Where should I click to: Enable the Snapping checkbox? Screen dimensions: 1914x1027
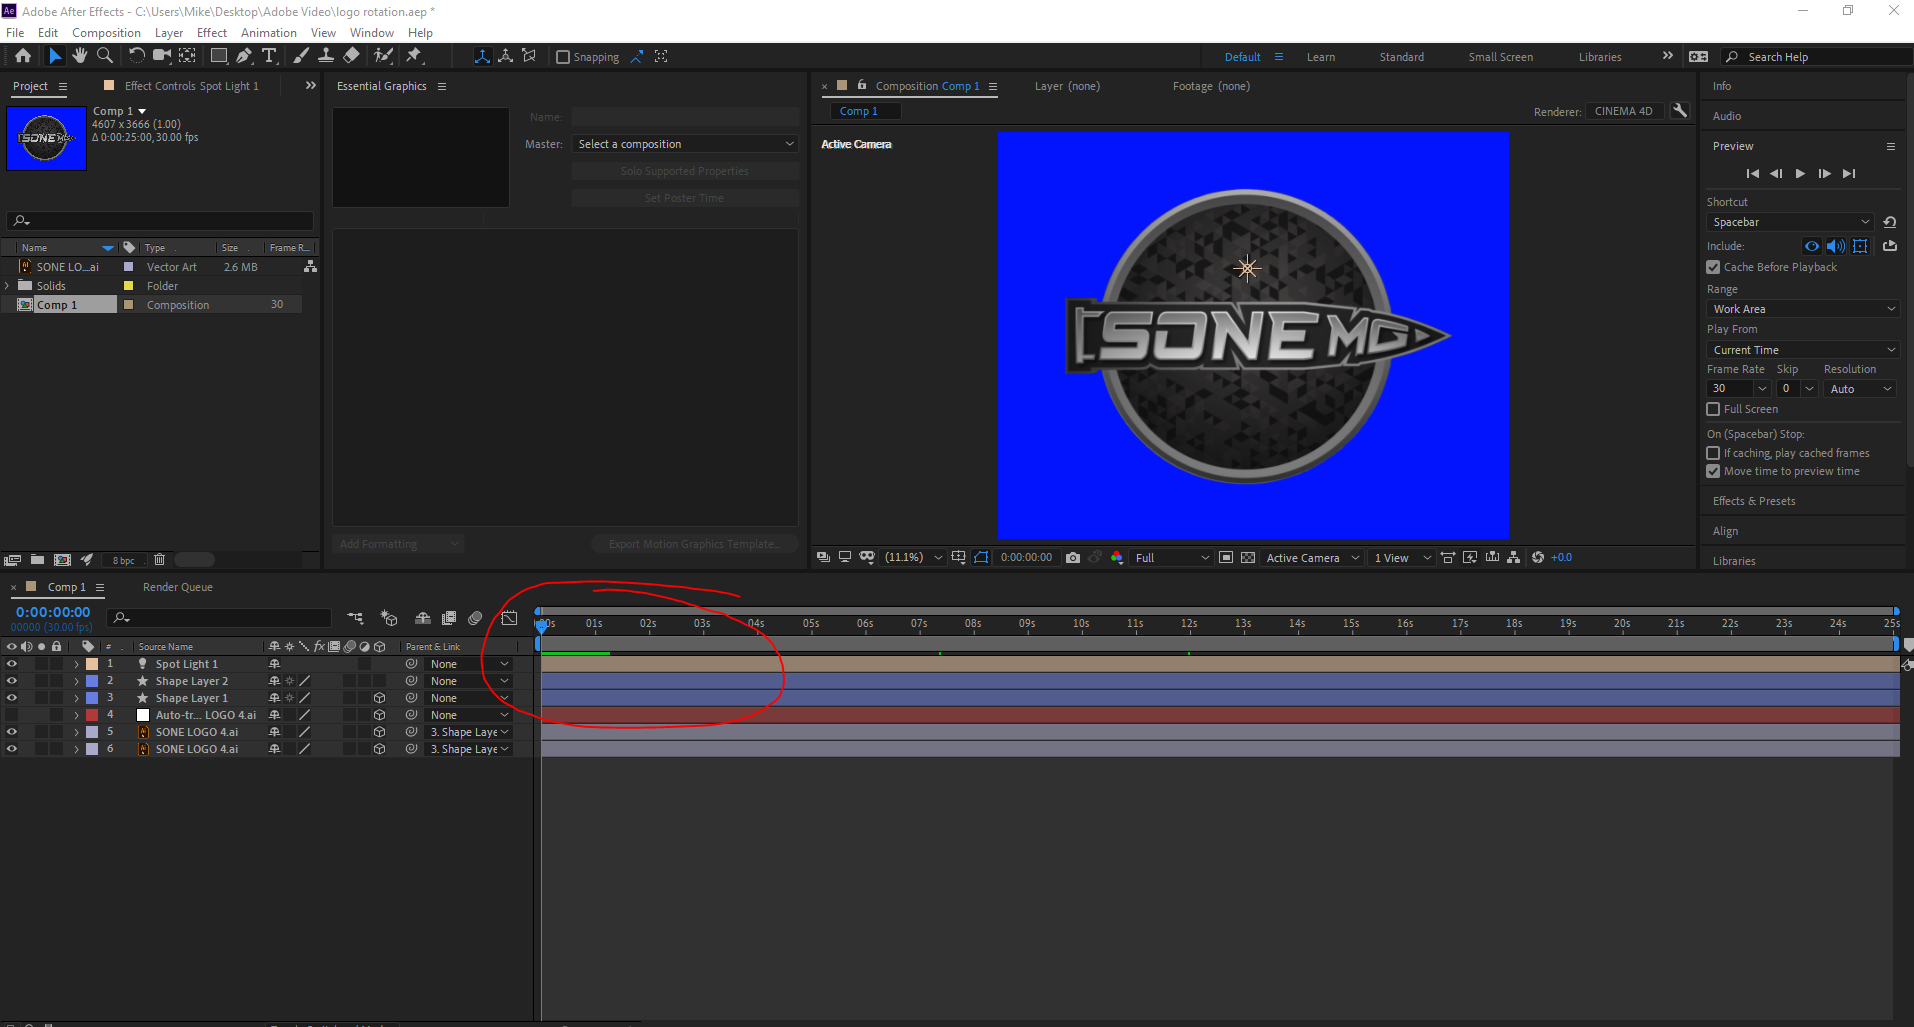point(563,57)
